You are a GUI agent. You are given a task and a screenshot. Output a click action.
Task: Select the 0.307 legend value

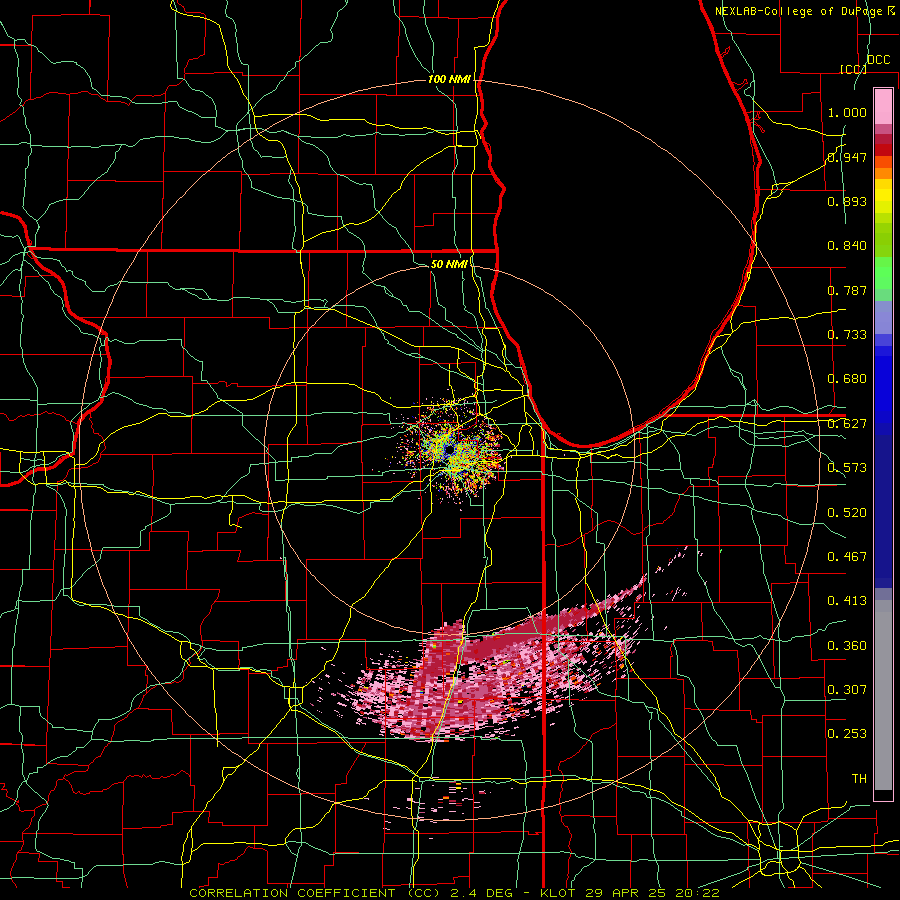(x=847, y=689)
